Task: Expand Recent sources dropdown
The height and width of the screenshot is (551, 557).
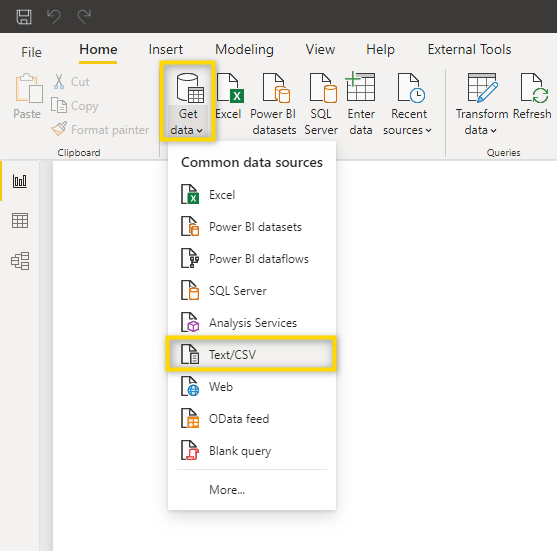Action: pos(407,104)
